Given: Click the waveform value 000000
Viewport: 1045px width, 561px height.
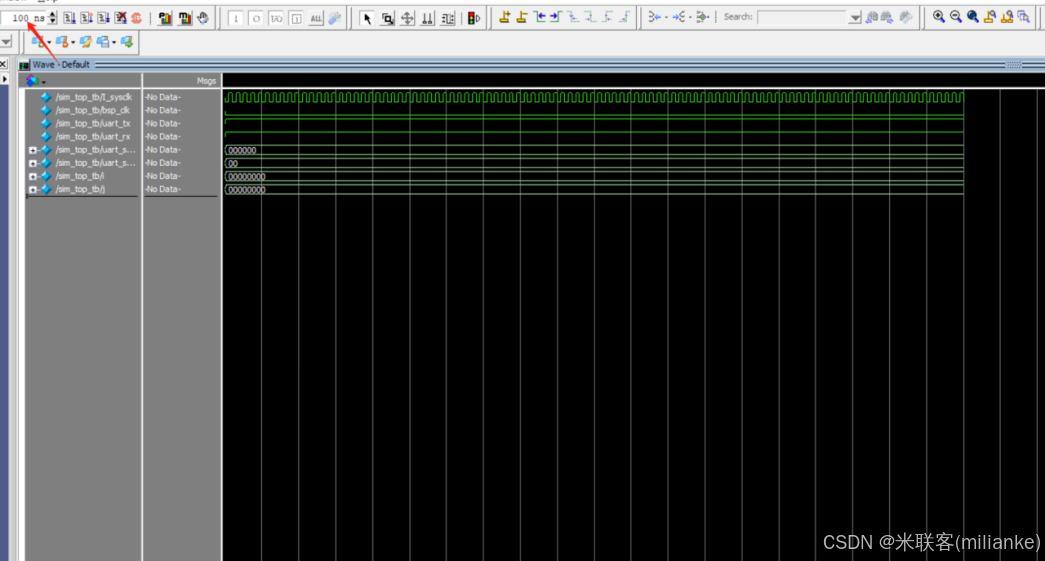Looking at the screenshot, I should 242,151.
